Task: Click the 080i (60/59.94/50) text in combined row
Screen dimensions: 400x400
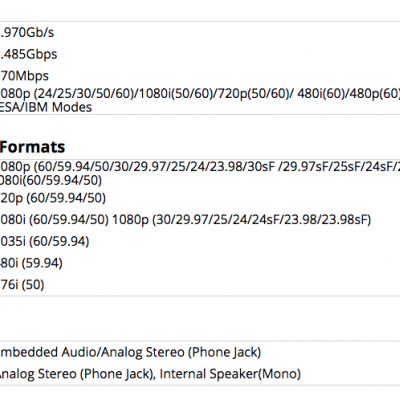Action: coord(54,220)
